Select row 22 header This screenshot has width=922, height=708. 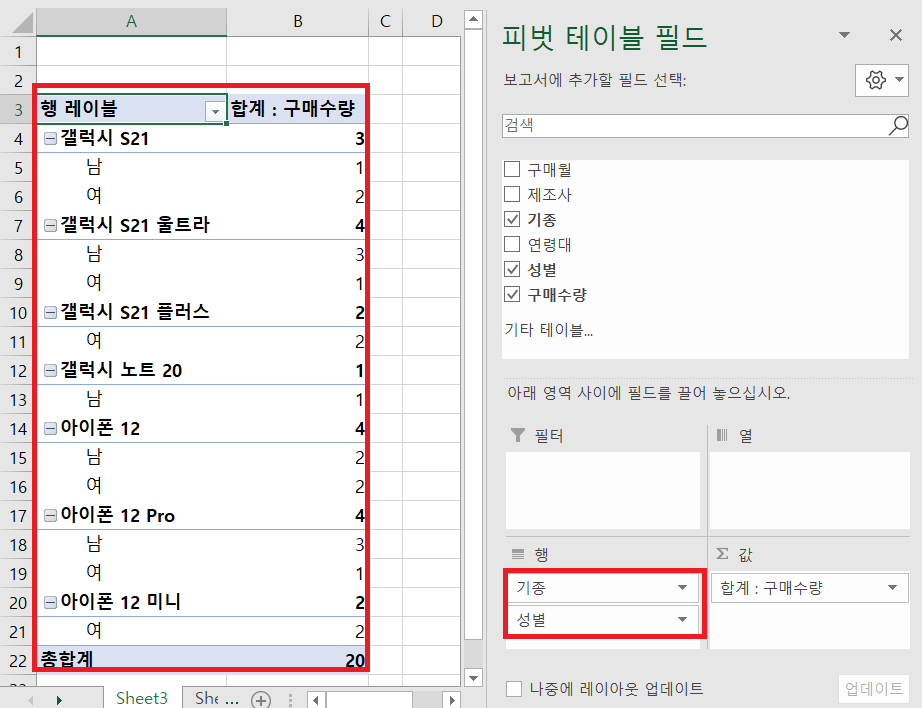coord(18,660)
